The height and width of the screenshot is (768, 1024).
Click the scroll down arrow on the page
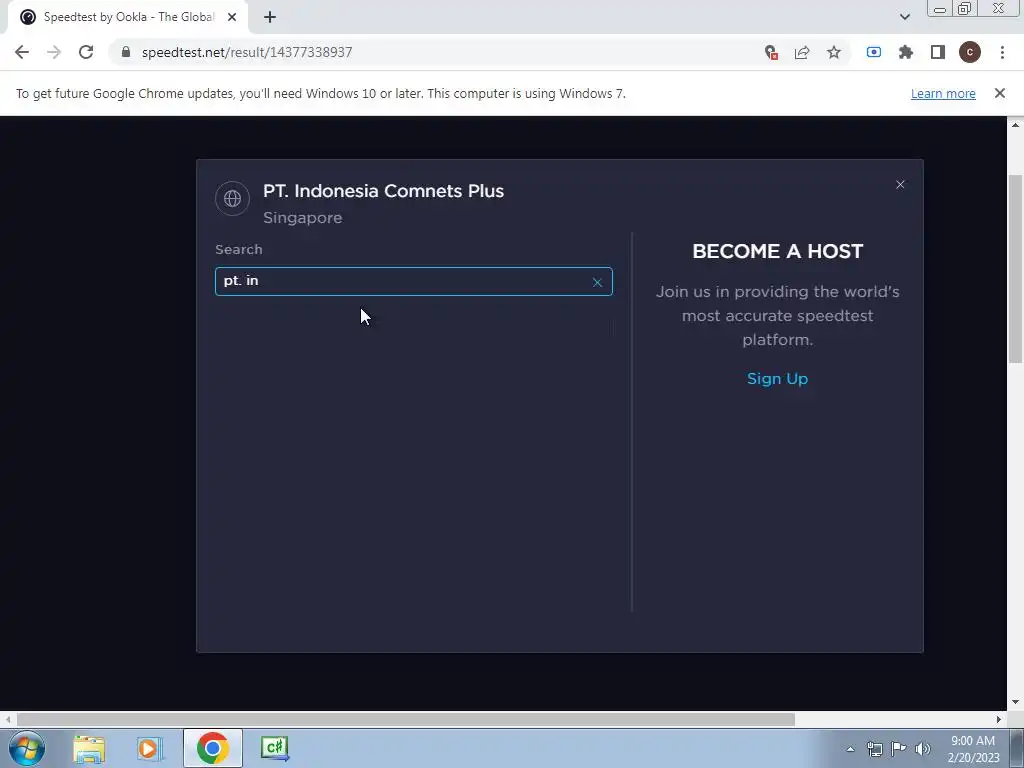click(1015, 702)
